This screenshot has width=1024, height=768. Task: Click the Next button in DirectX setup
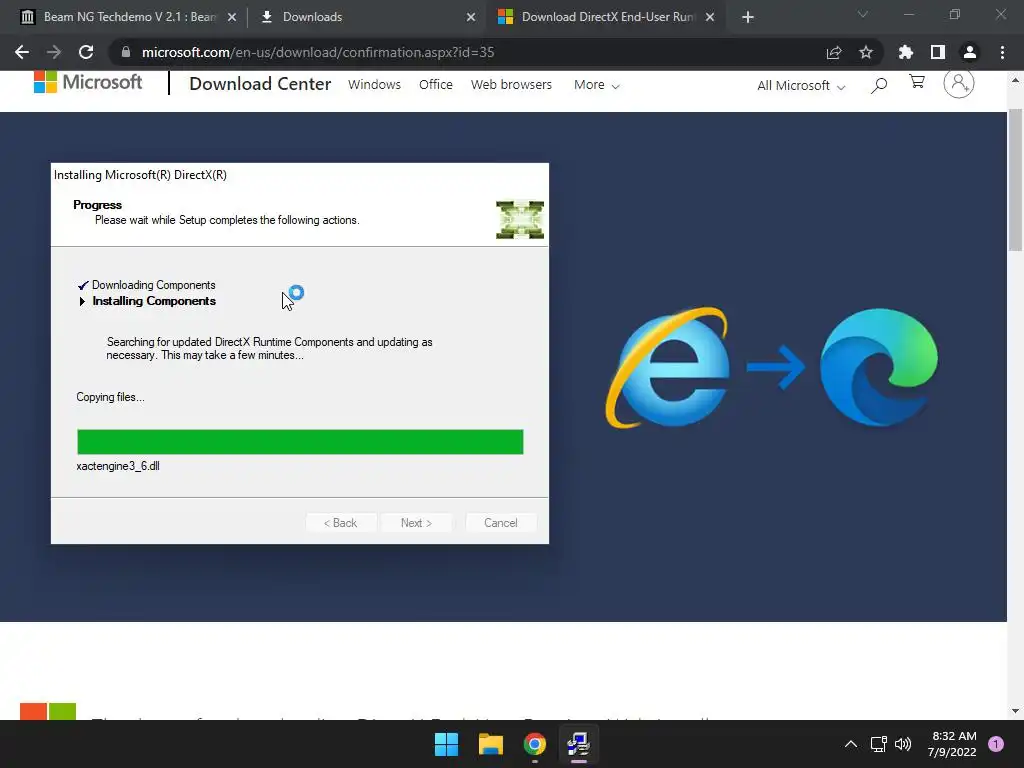point(416,522)
